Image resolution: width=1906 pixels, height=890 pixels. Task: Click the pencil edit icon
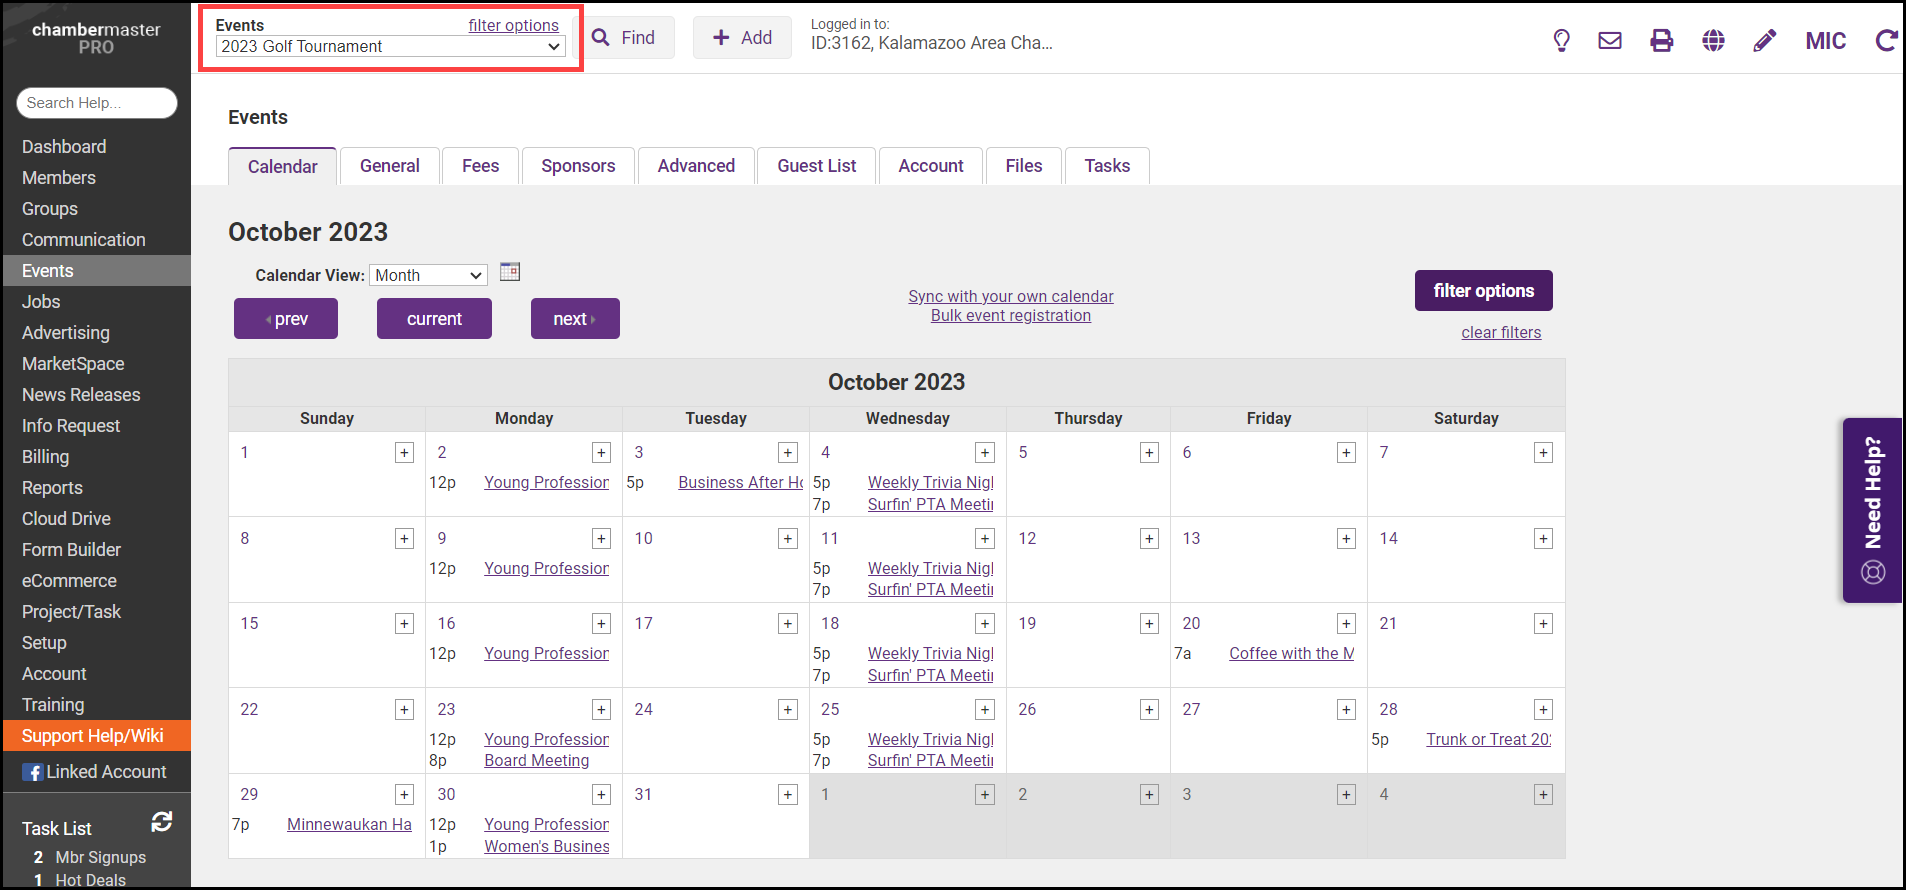click(1765, 41)
